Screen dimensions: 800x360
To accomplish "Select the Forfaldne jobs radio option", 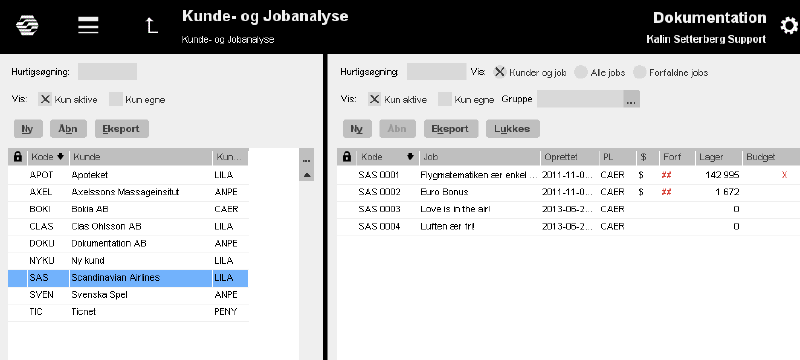I will (640, 72).
